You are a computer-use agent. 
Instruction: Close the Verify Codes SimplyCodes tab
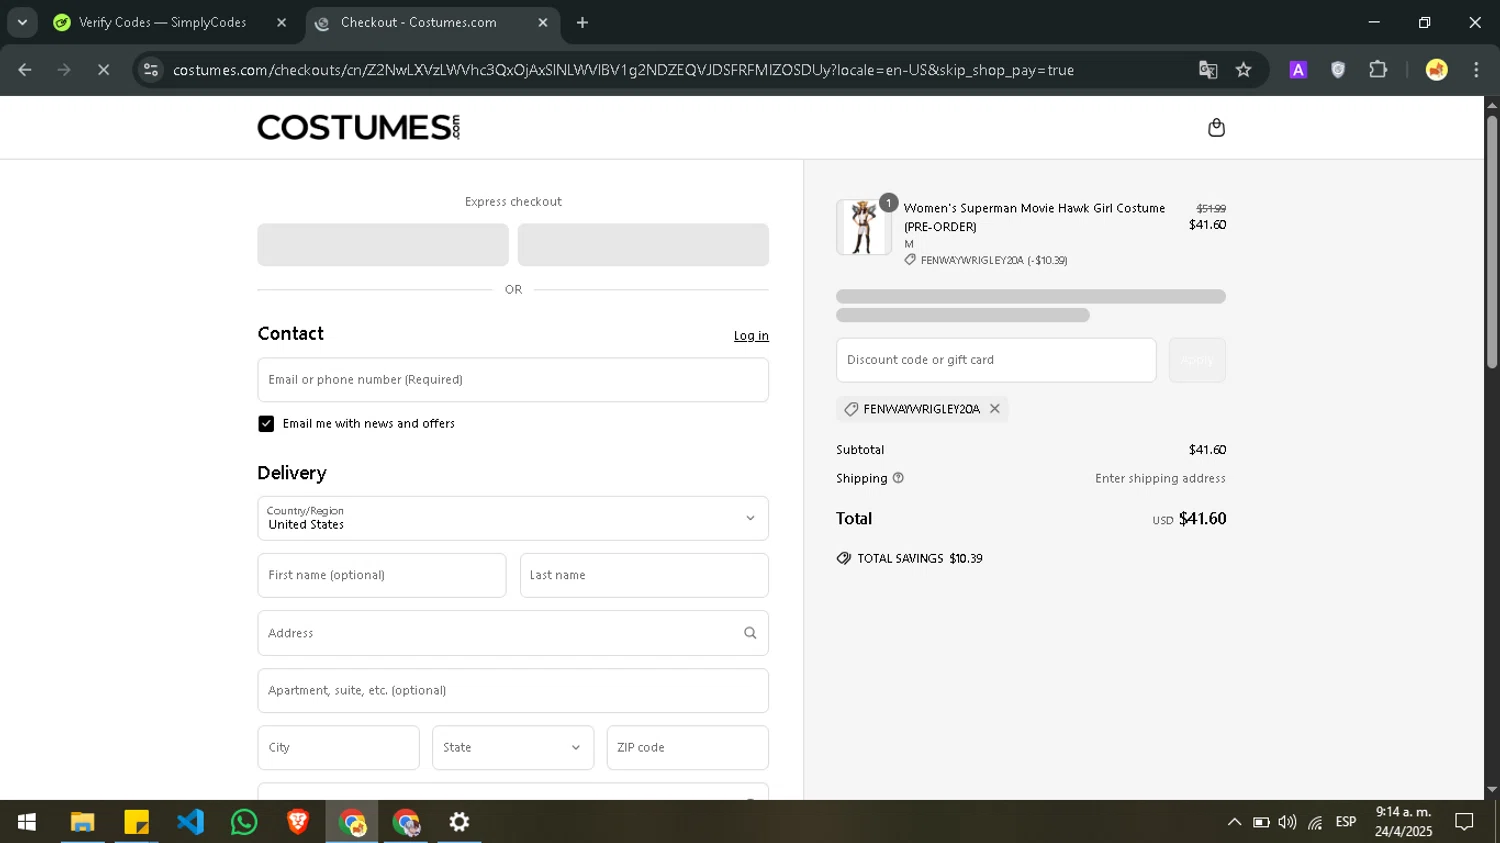point(281,22)
